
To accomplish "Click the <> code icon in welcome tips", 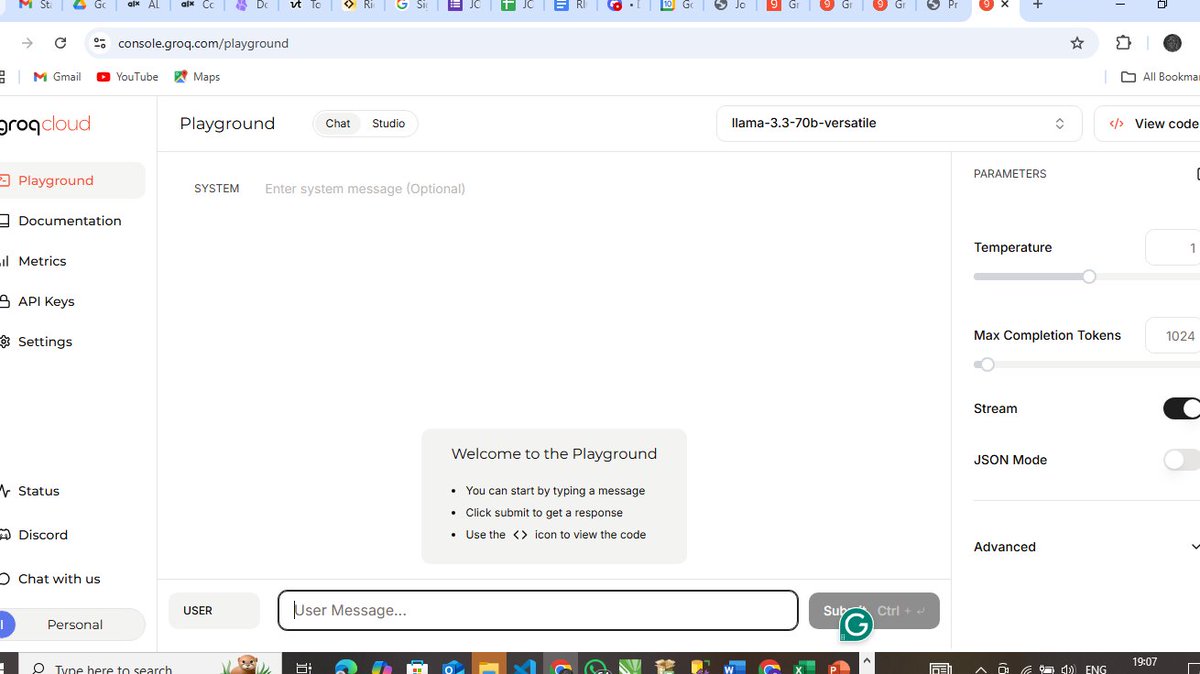I will 520,535.
